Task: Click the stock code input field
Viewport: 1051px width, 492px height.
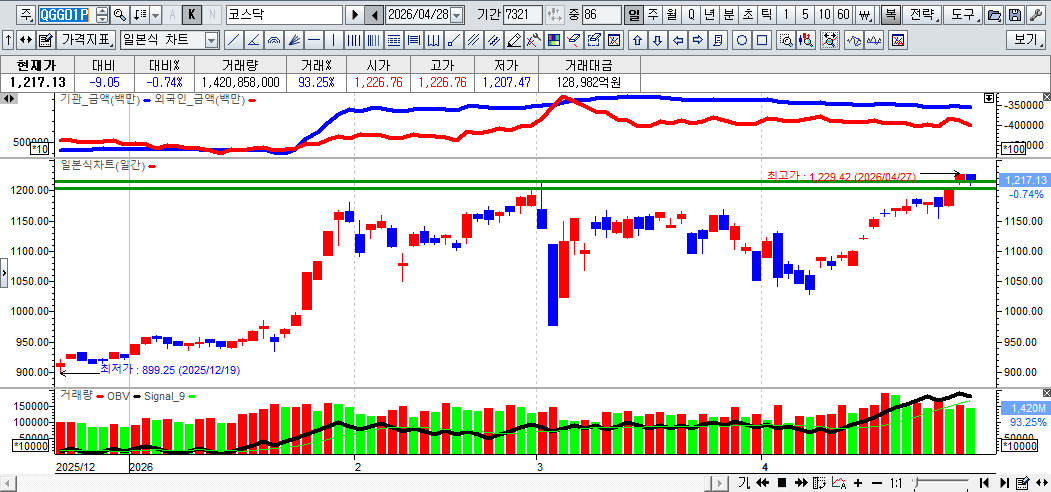Action: (x=64, y=15)
